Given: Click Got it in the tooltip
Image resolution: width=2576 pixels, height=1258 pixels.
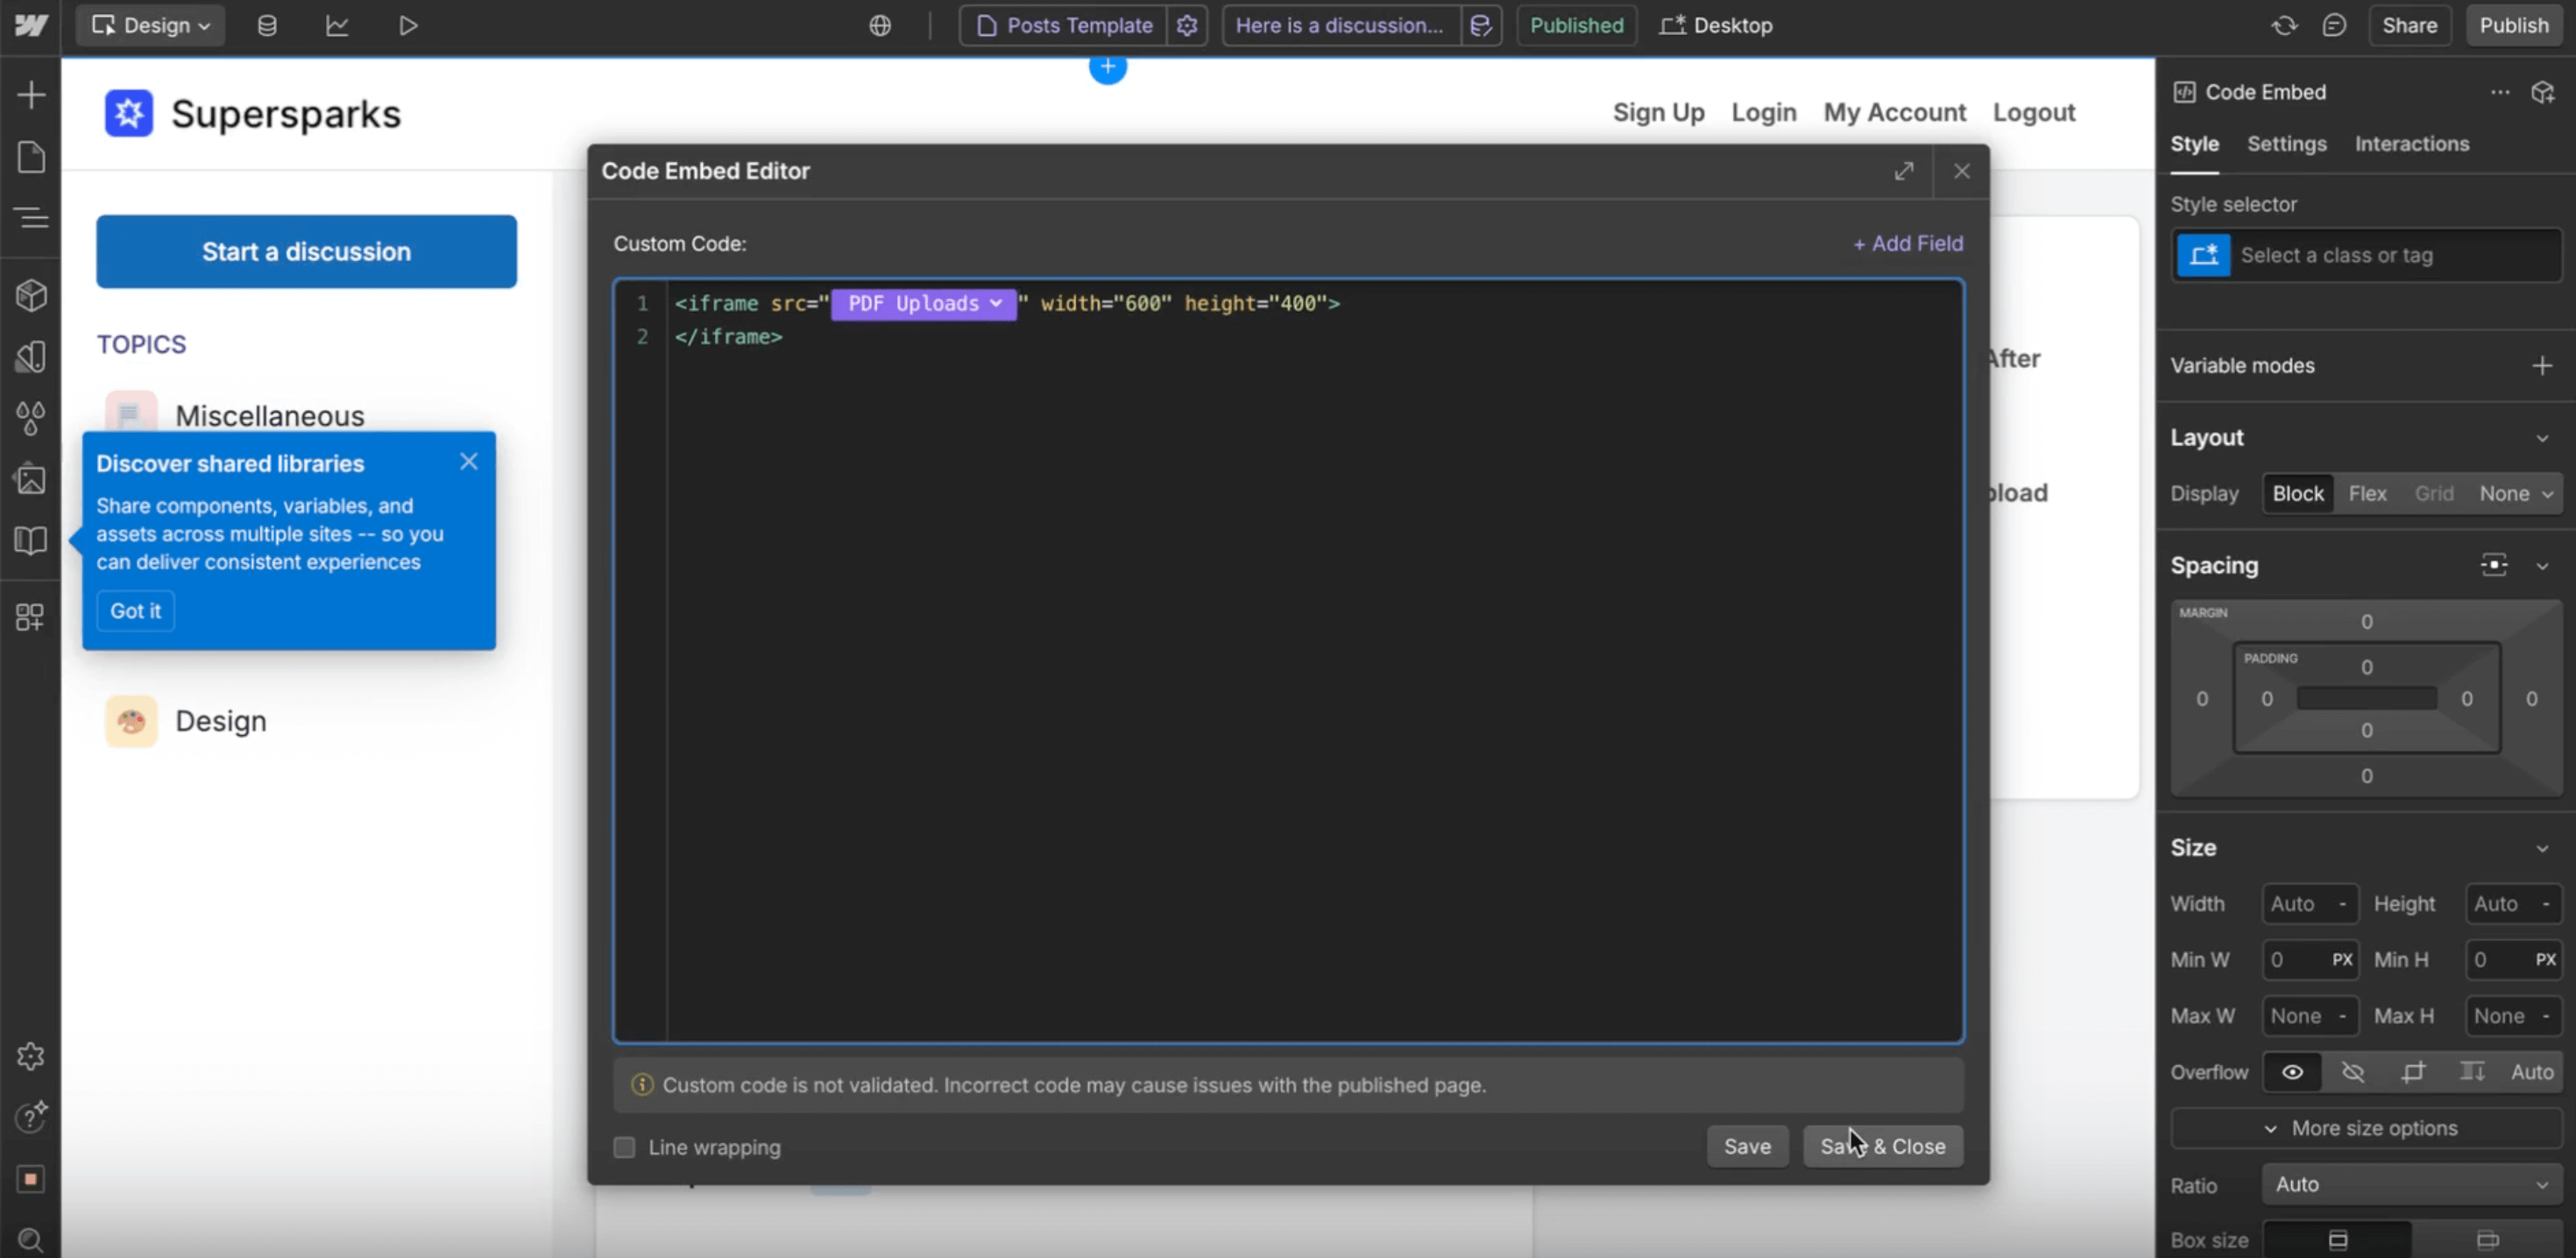Looking at the screenshot, I should [x=135, y=610].
